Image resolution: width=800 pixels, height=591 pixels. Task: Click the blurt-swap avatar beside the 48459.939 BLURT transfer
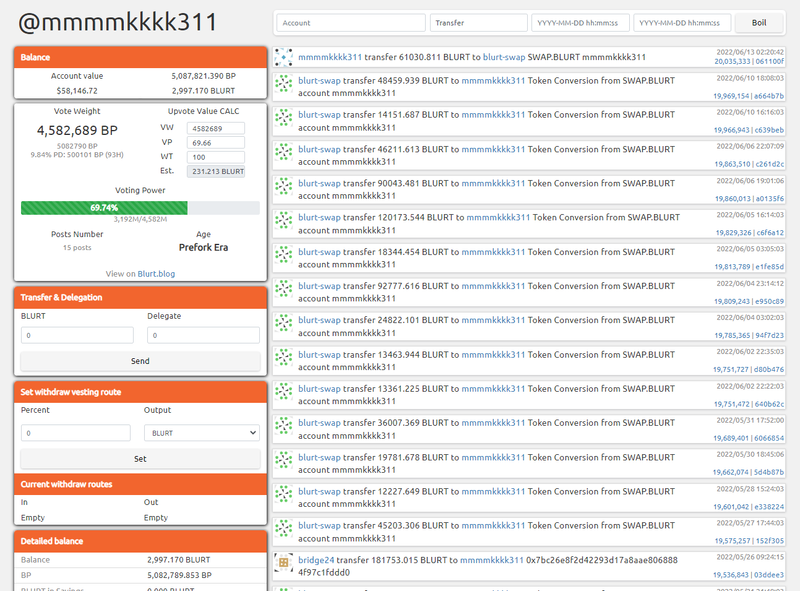tap(283, 87)
